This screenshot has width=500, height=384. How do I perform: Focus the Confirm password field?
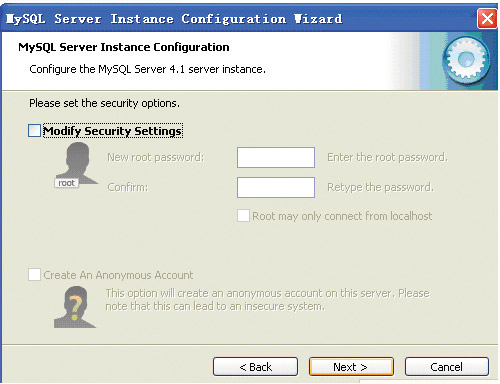pos(276,187)
